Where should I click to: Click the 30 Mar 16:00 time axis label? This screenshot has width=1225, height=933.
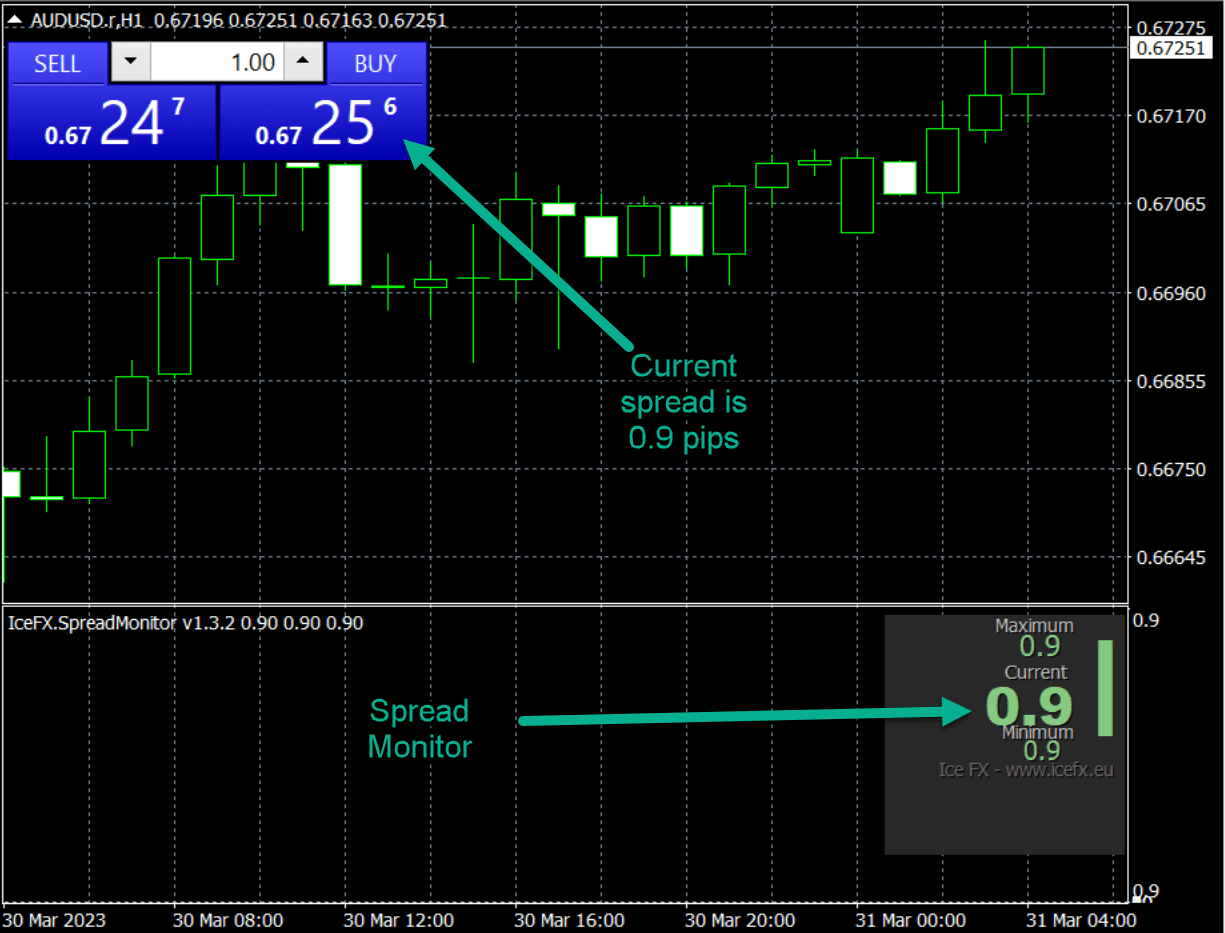coord(569,919)
